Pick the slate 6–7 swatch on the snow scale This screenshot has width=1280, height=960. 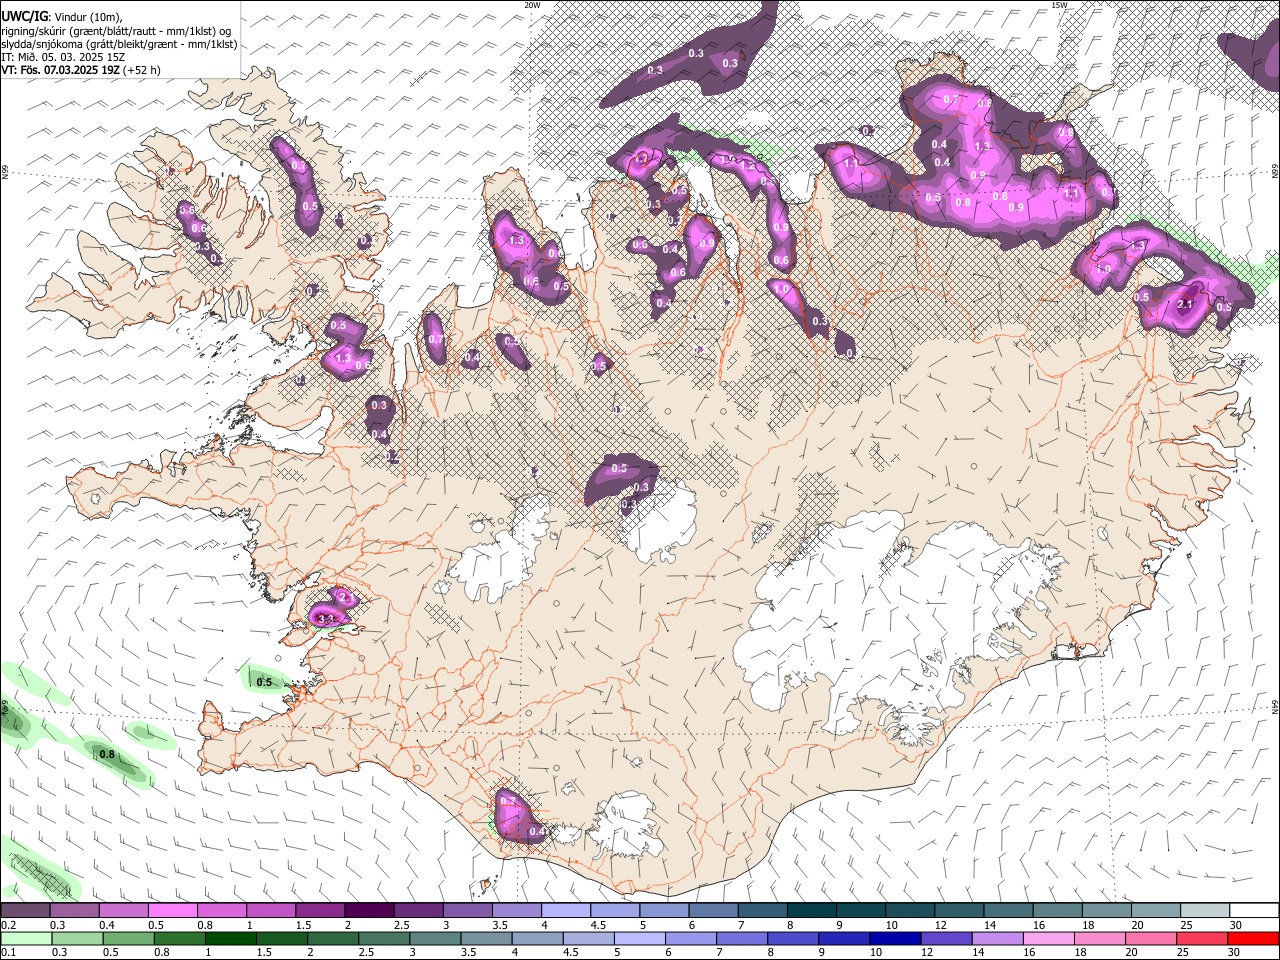[x=714, y=911]
